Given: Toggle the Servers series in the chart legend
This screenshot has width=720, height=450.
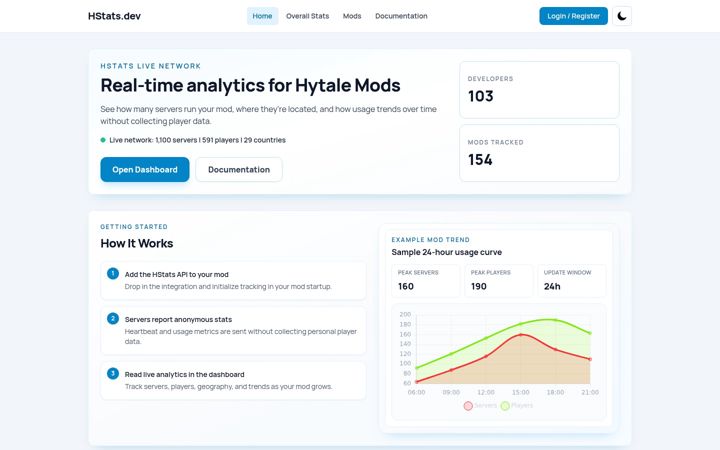Looking at the screenshot, I should (480, 405).
